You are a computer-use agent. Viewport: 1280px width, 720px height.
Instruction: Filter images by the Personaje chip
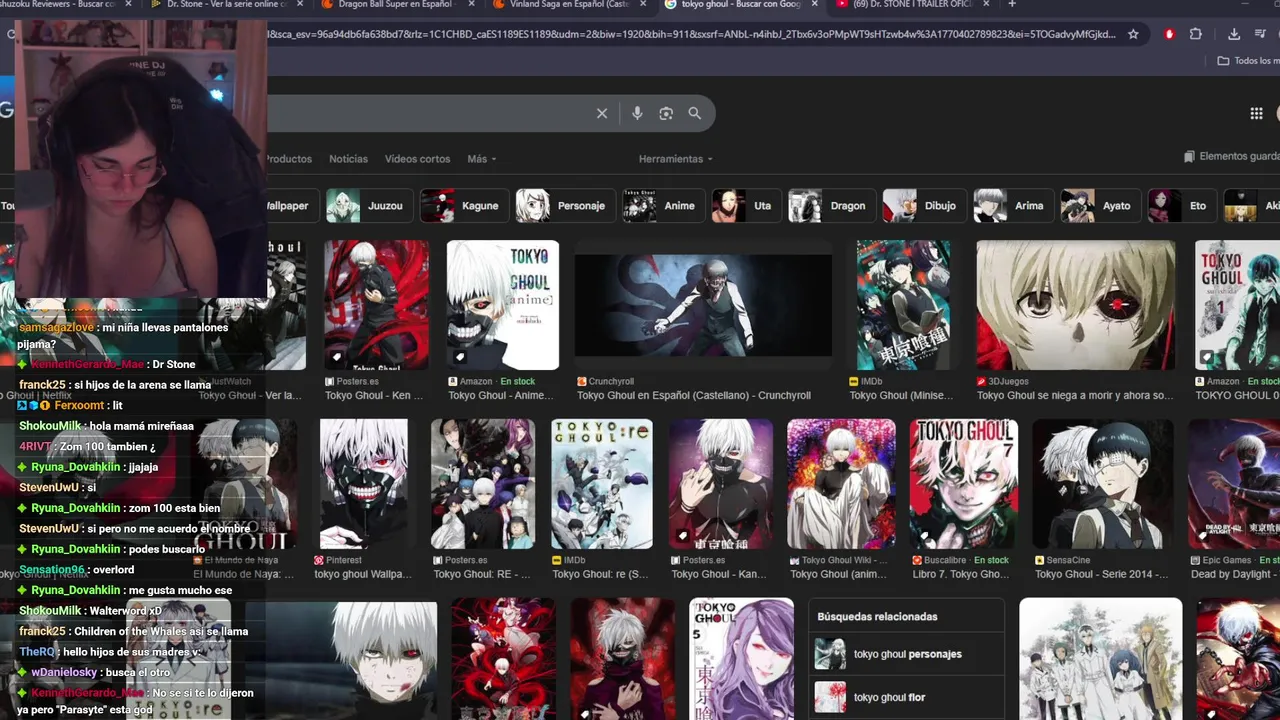pyautogui.click(x=564, y=206)
